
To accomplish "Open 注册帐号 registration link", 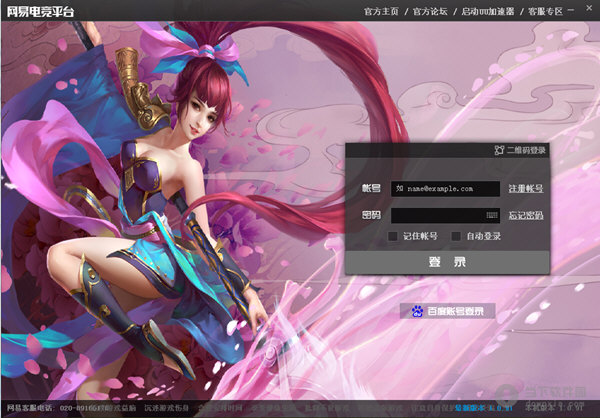I will 526,189.
